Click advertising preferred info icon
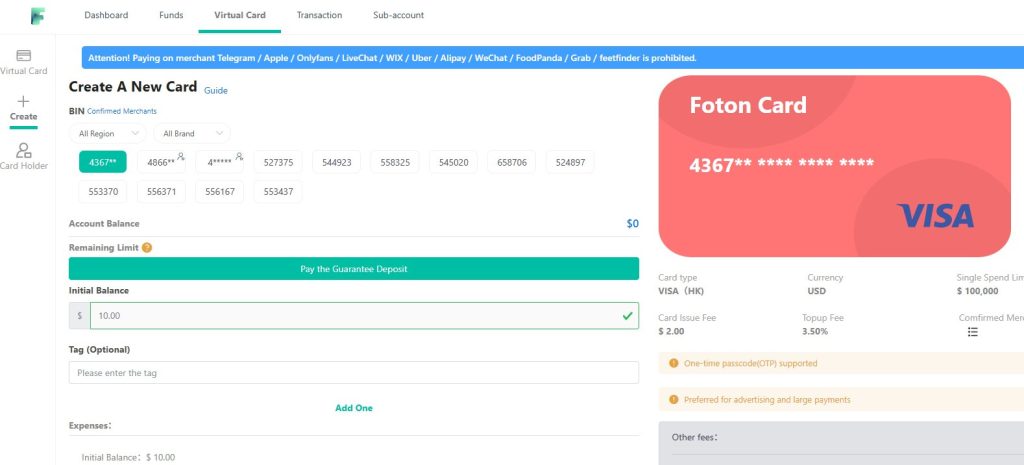The image size is (1024, 465). (674, 400)
